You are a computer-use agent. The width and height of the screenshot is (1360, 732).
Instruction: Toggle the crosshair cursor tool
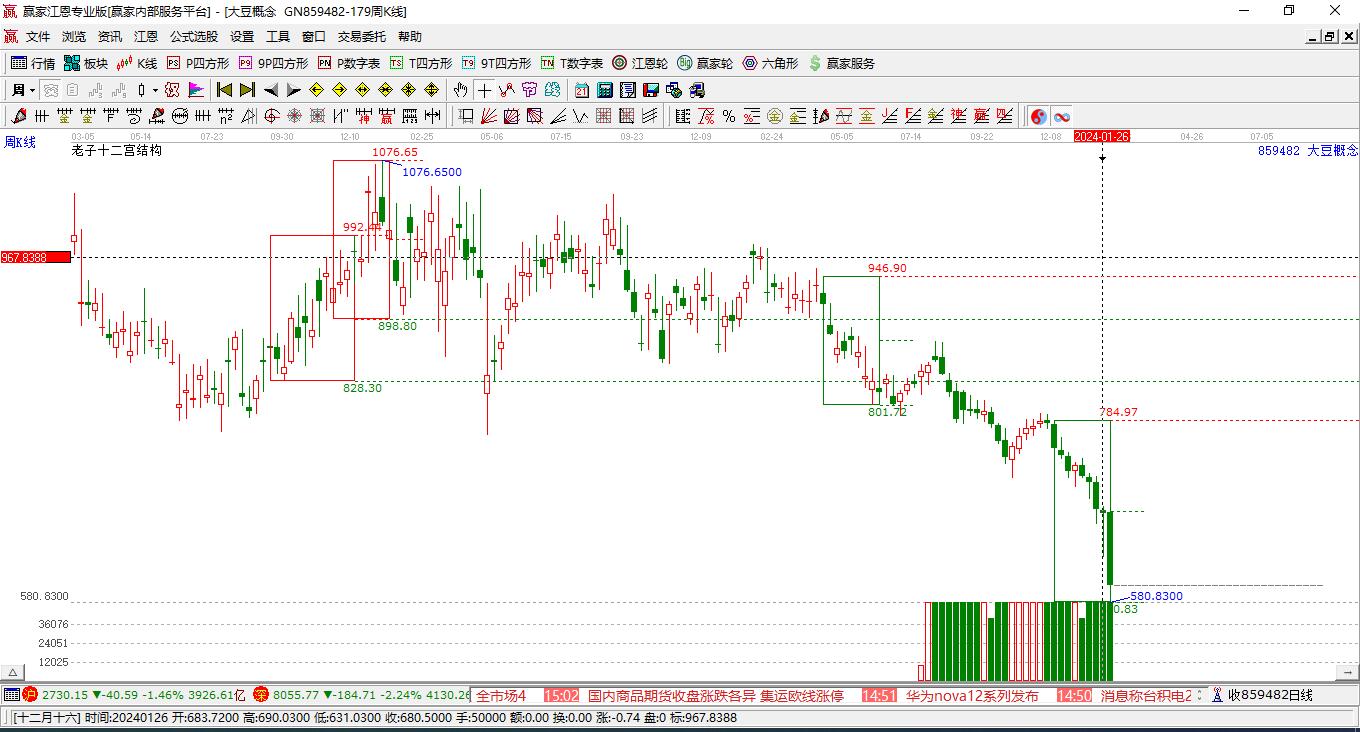click(x=484, y=90)
